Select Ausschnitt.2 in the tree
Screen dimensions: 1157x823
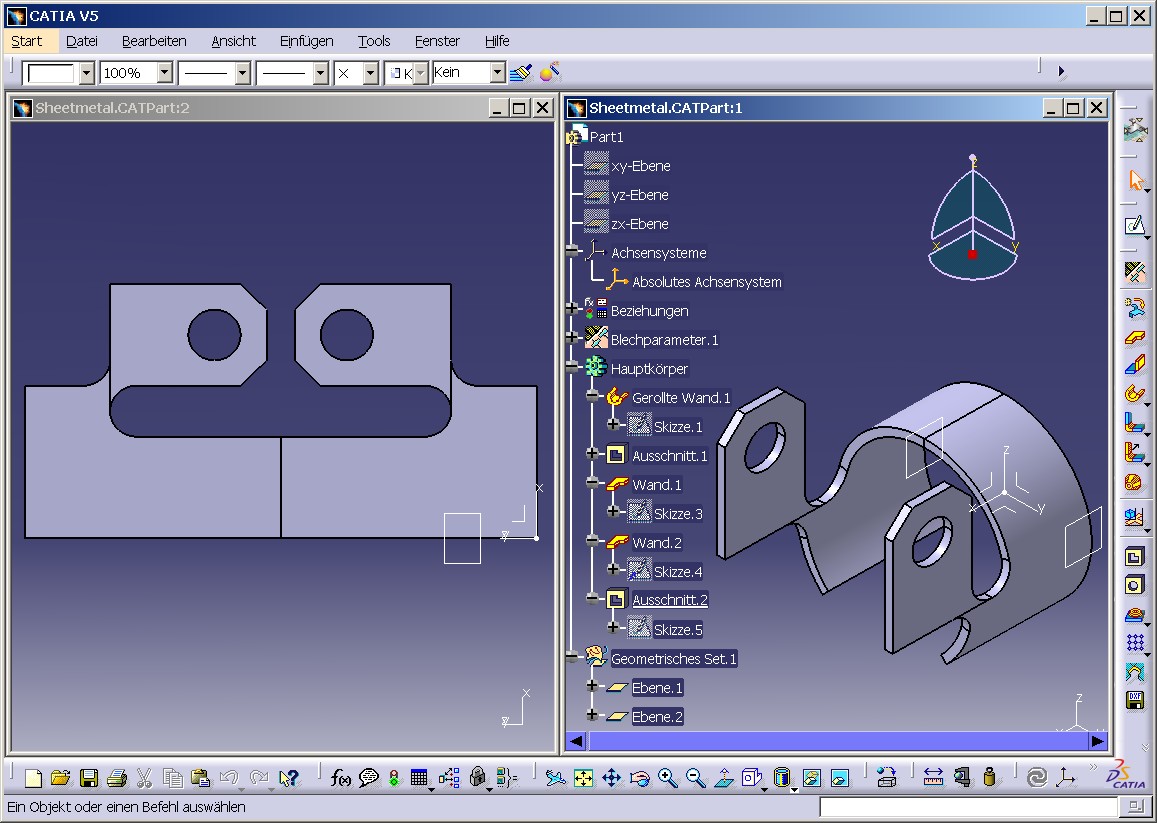(670, 600)
